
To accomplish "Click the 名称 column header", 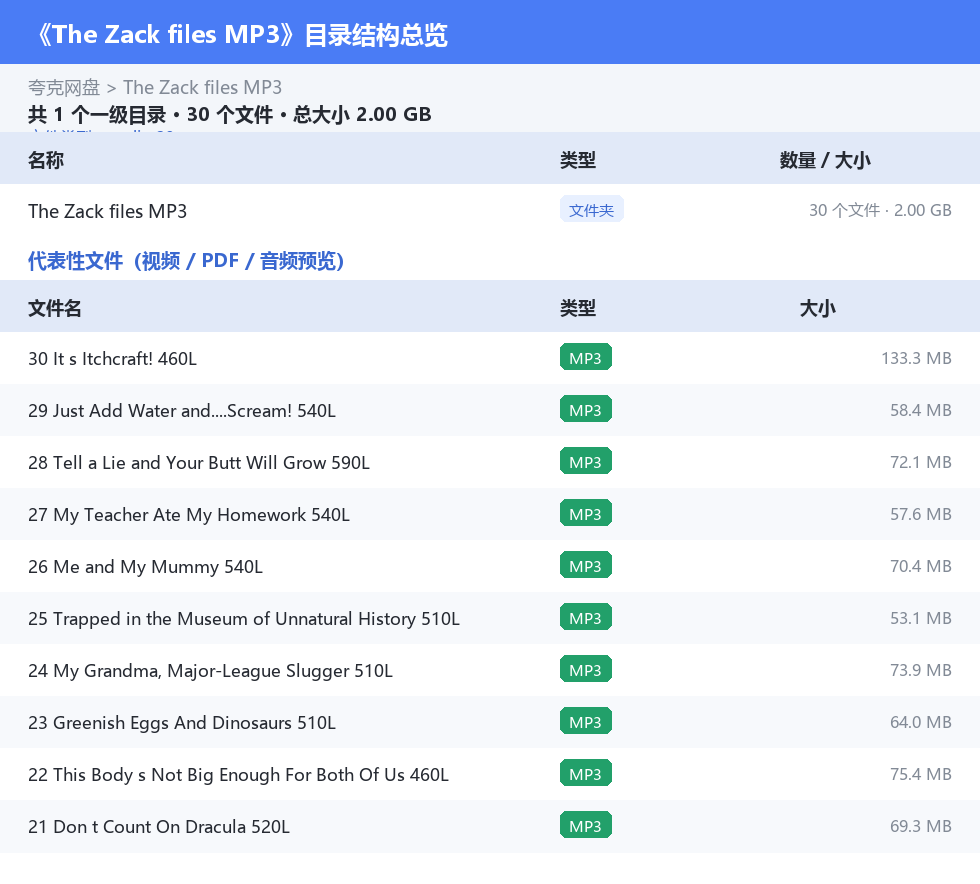I will (x=46, y=160).
